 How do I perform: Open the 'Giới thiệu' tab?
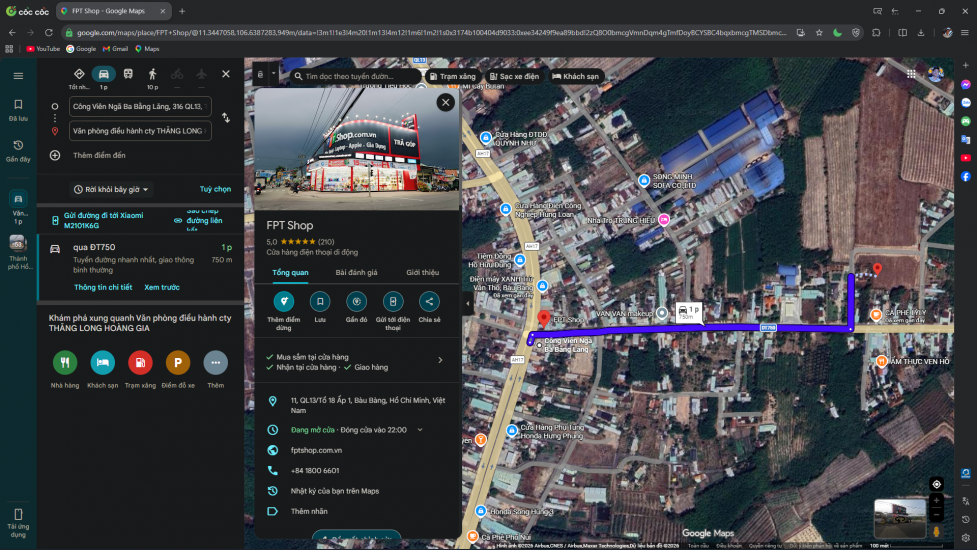(422, 272)
